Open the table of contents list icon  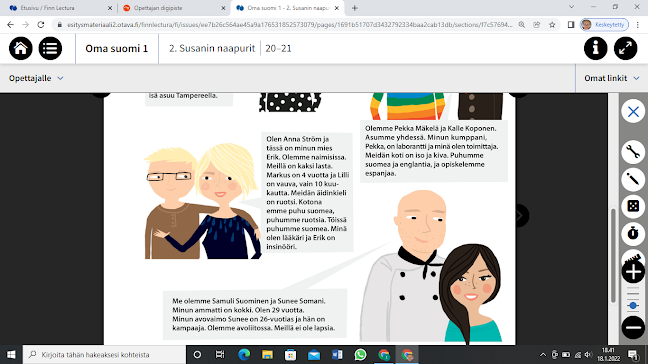(x=50, y=48)
